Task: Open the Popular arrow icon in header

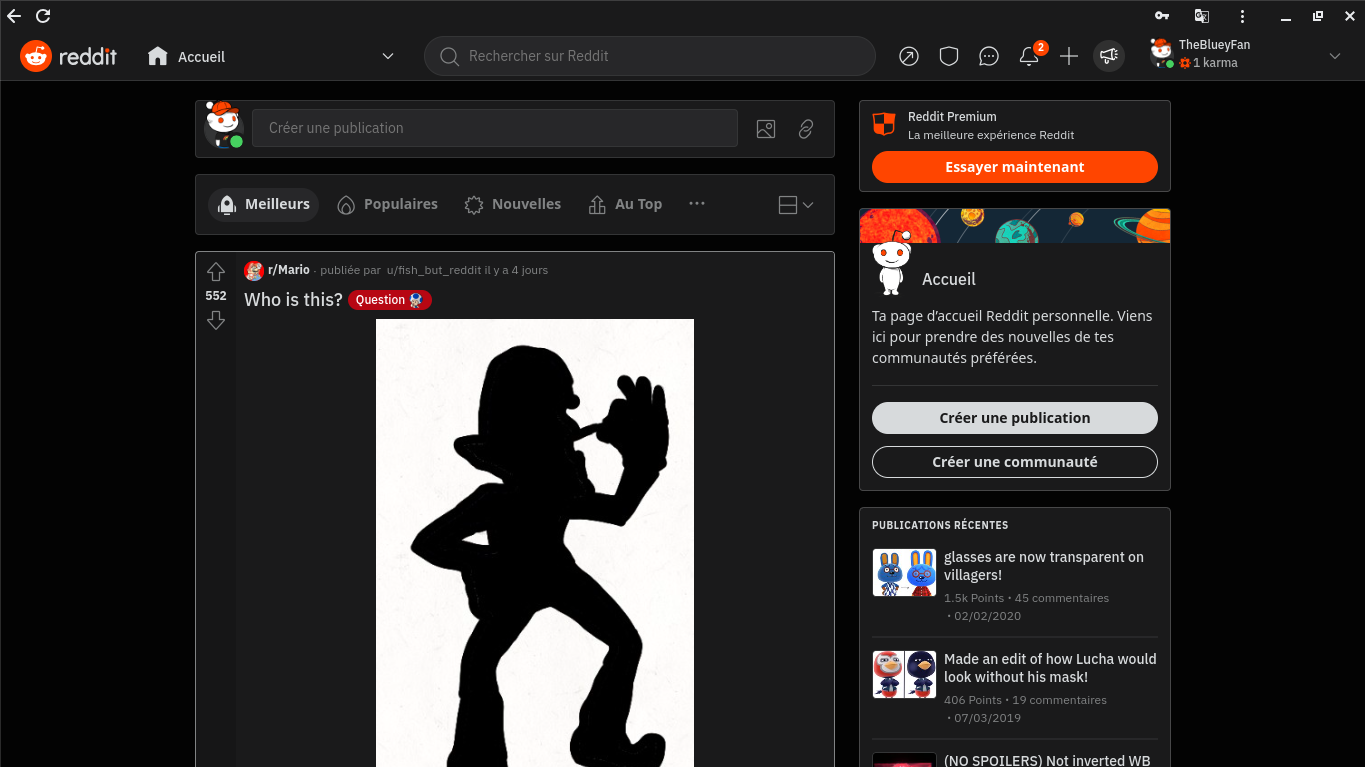Action: click(x=908, y=57)
